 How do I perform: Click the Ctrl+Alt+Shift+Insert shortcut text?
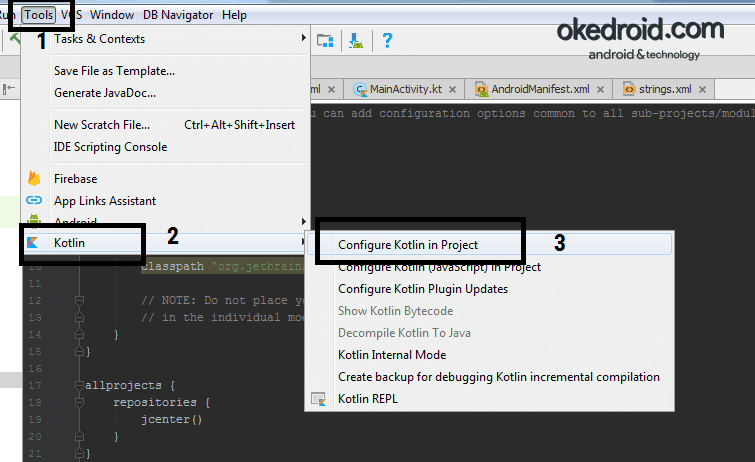pyautogui.click(x=239, y=125)
